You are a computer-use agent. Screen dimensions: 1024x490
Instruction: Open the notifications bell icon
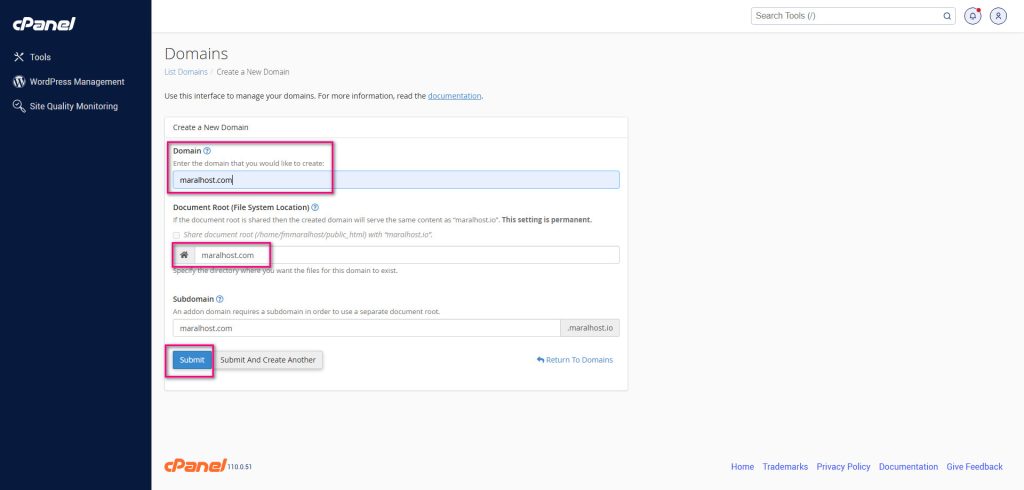click(x=973, y=16)
